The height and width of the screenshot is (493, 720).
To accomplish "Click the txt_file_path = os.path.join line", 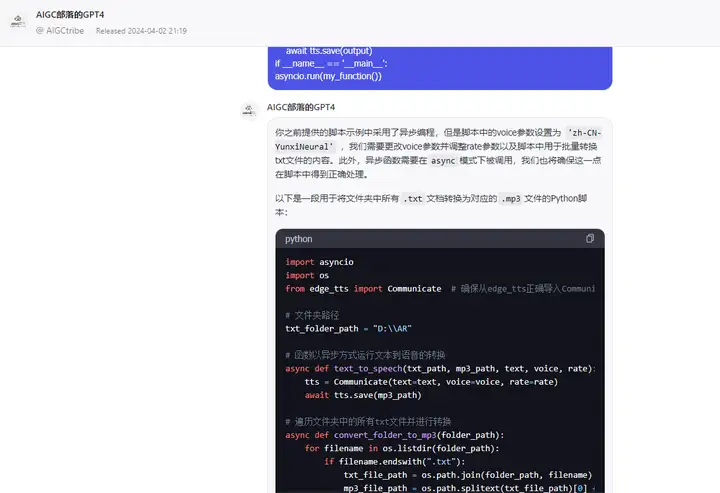I will (x=468, y=475).
